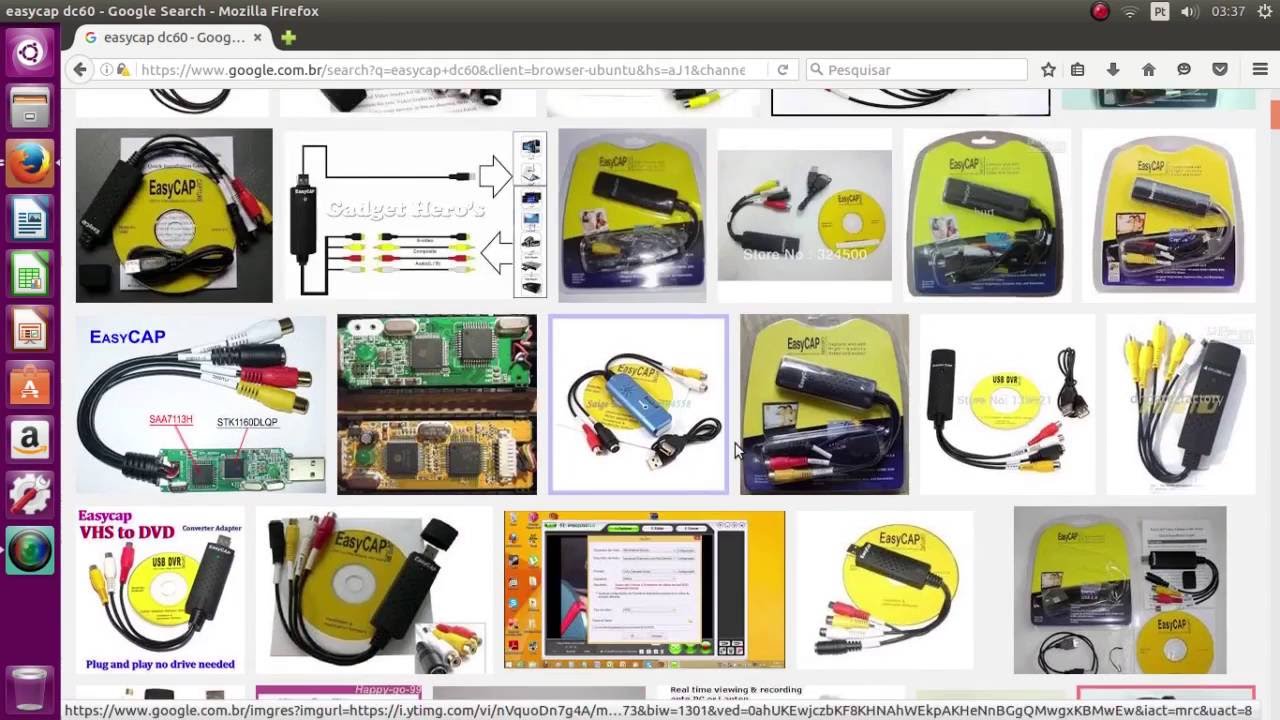Viewport: 1280px width, 720px height.
Task: Bookmark this page with the star icon
Action: coord(1048,69)
